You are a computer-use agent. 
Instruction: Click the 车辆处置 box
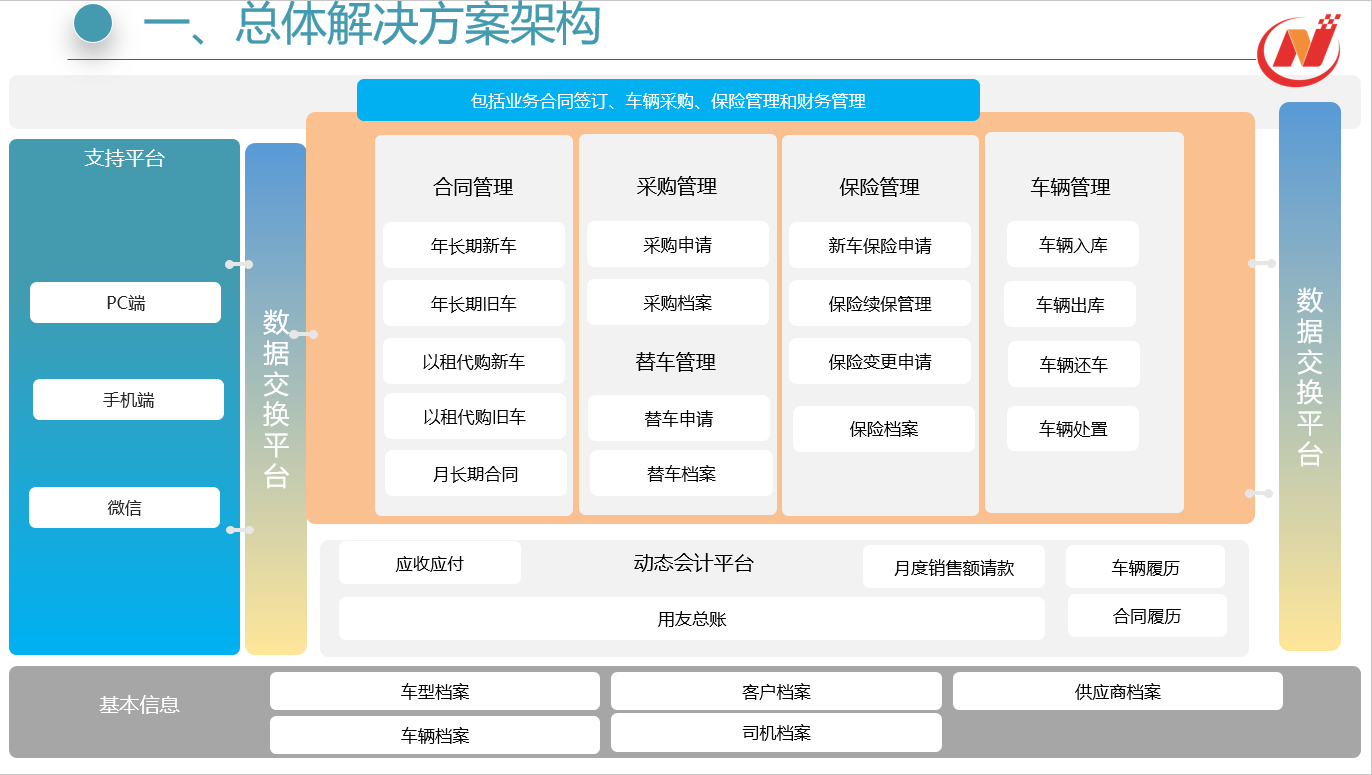pos(1073,429)
